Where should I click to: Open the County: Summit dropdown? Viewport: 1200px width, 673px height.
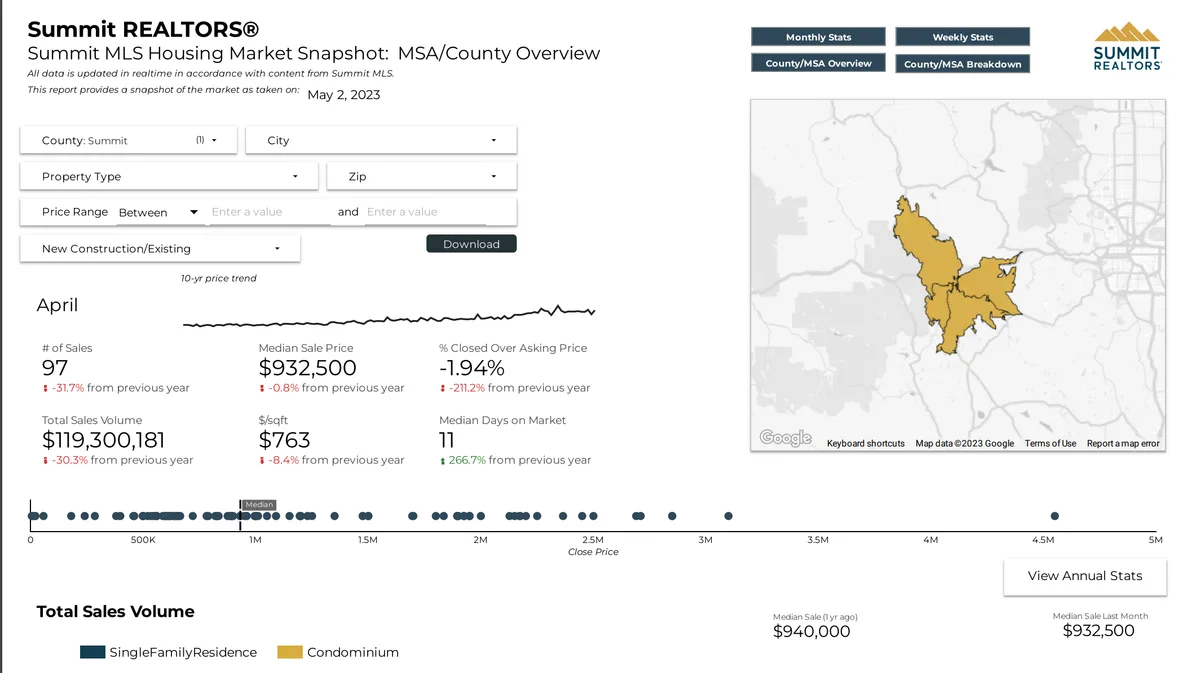[128, 140]
